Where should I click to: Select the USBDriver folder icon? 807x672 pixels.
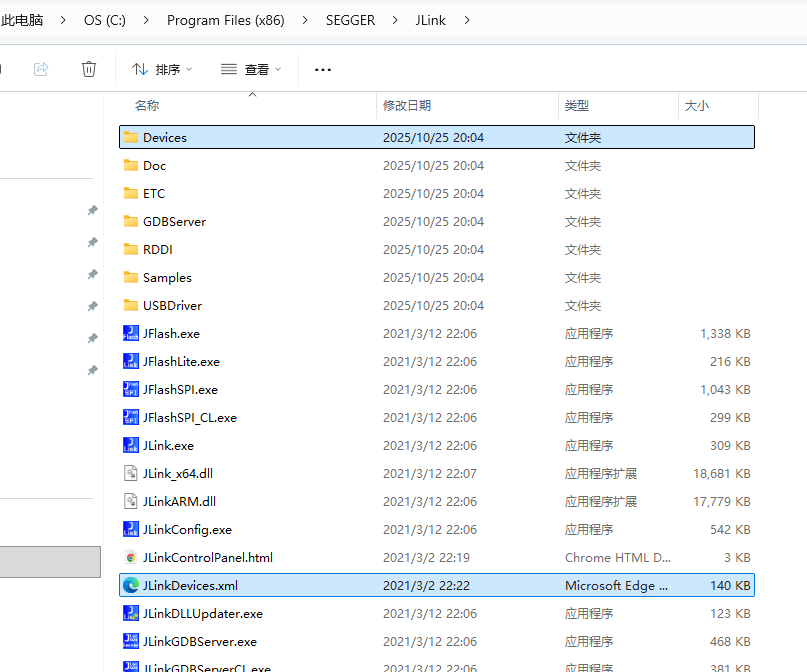coord(131,305)
